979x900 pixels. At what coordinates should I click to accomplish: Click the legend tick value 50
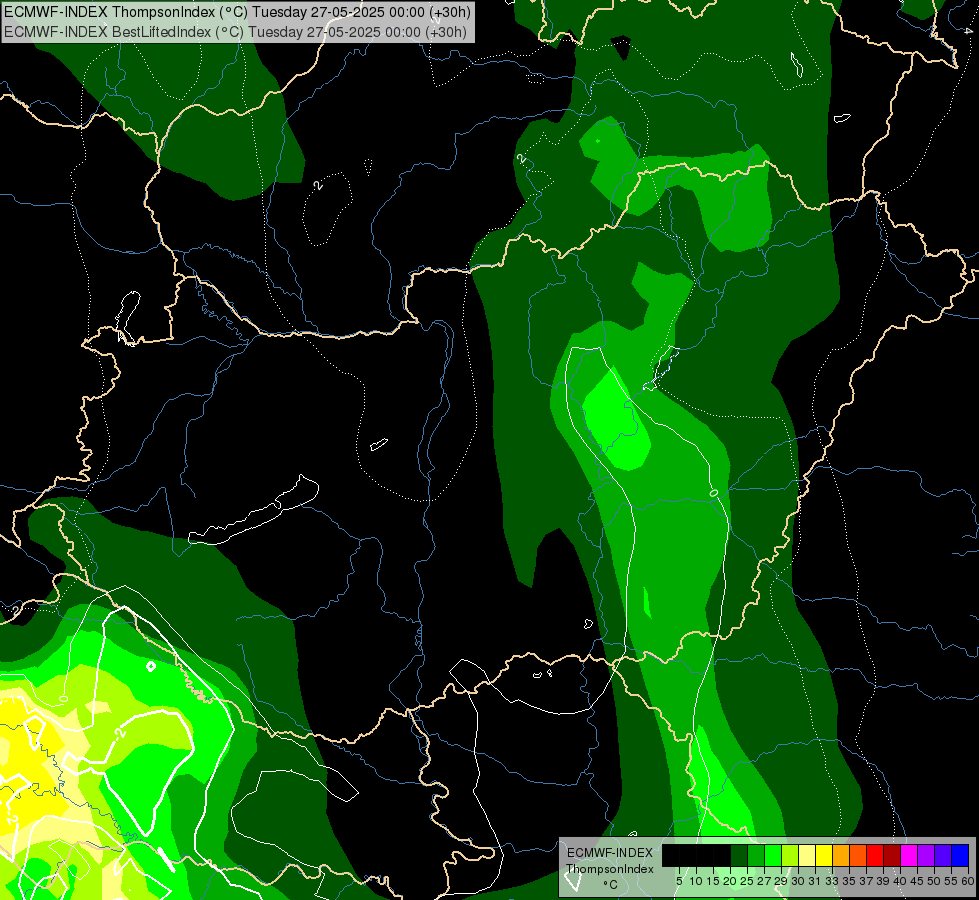(934, 881)
